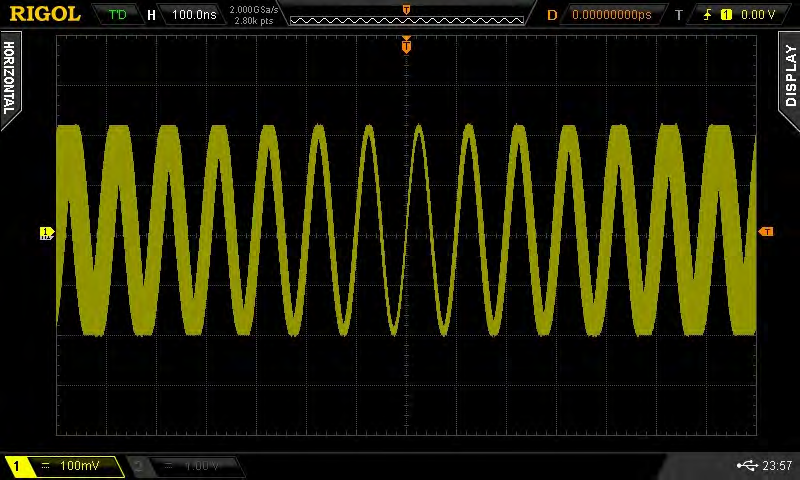Viewport: 800px width, 480px height.
Task: Open the DISPLAY side tab
Action: click(x=790, y=75)
